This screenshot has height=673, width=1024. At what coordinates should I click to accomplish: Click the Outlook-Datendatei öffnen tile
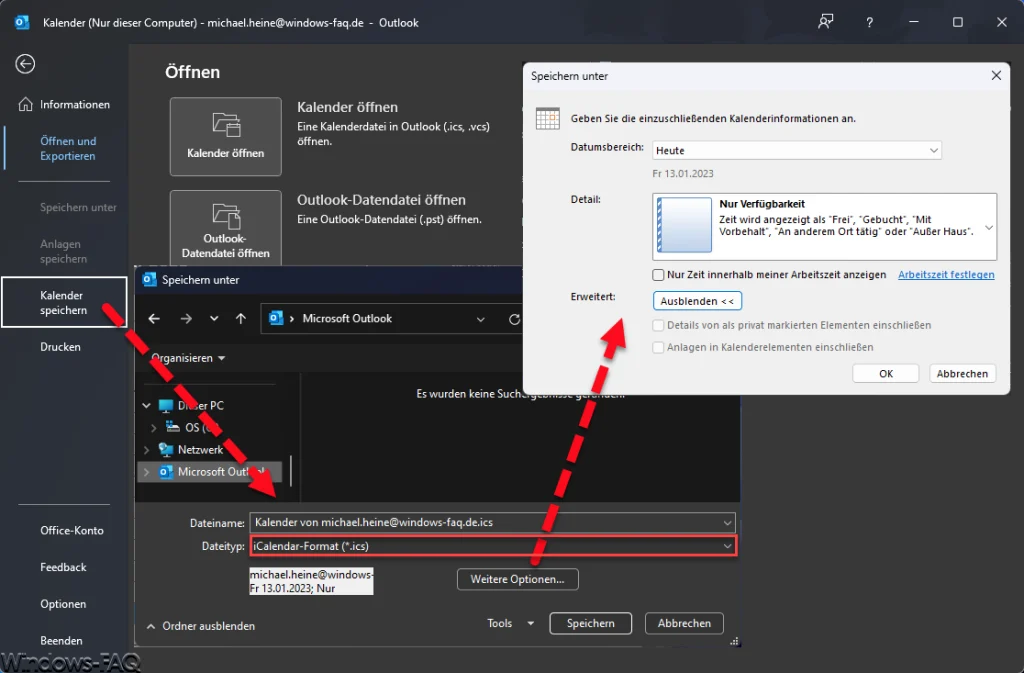225,228
